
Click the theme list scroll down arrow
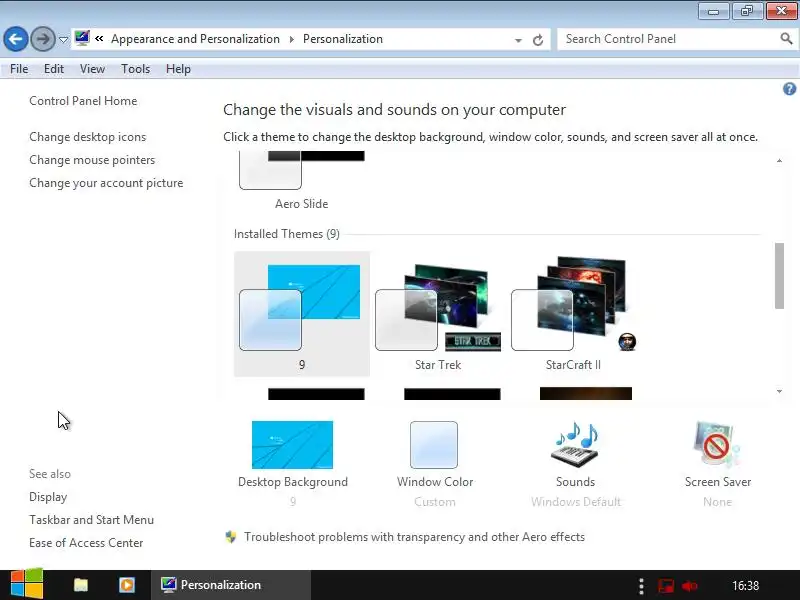(x=779, y=391)
